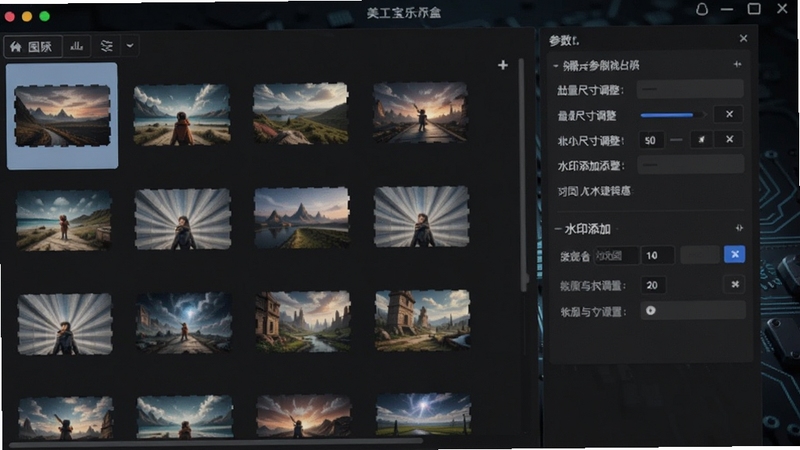
Task: Click the blue X button in watermark row
Action: [735, 254]
